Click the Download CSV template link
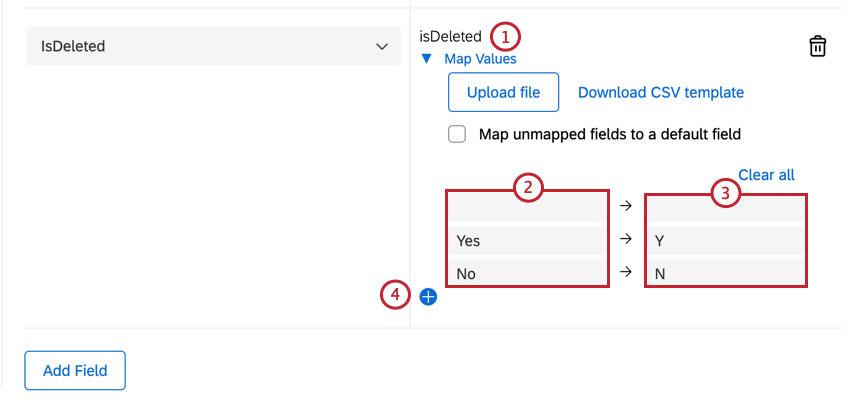The height and width of the screenshot is (400, 850). [660, 93]
